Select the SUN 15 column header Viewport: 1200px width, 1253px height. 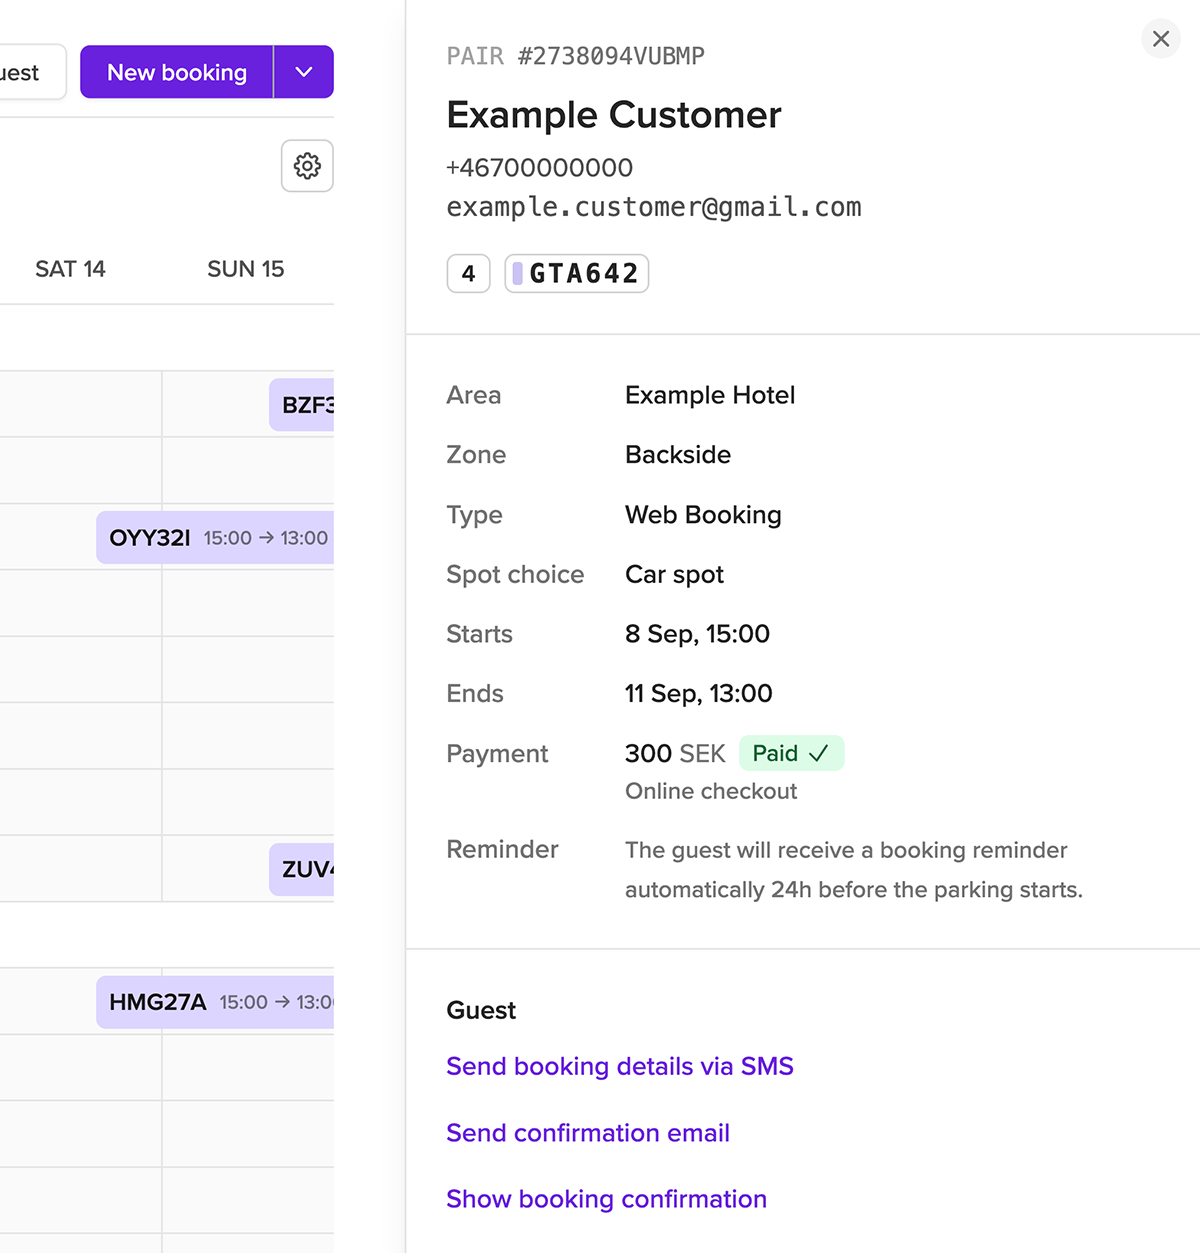click(x=246, y=269)
